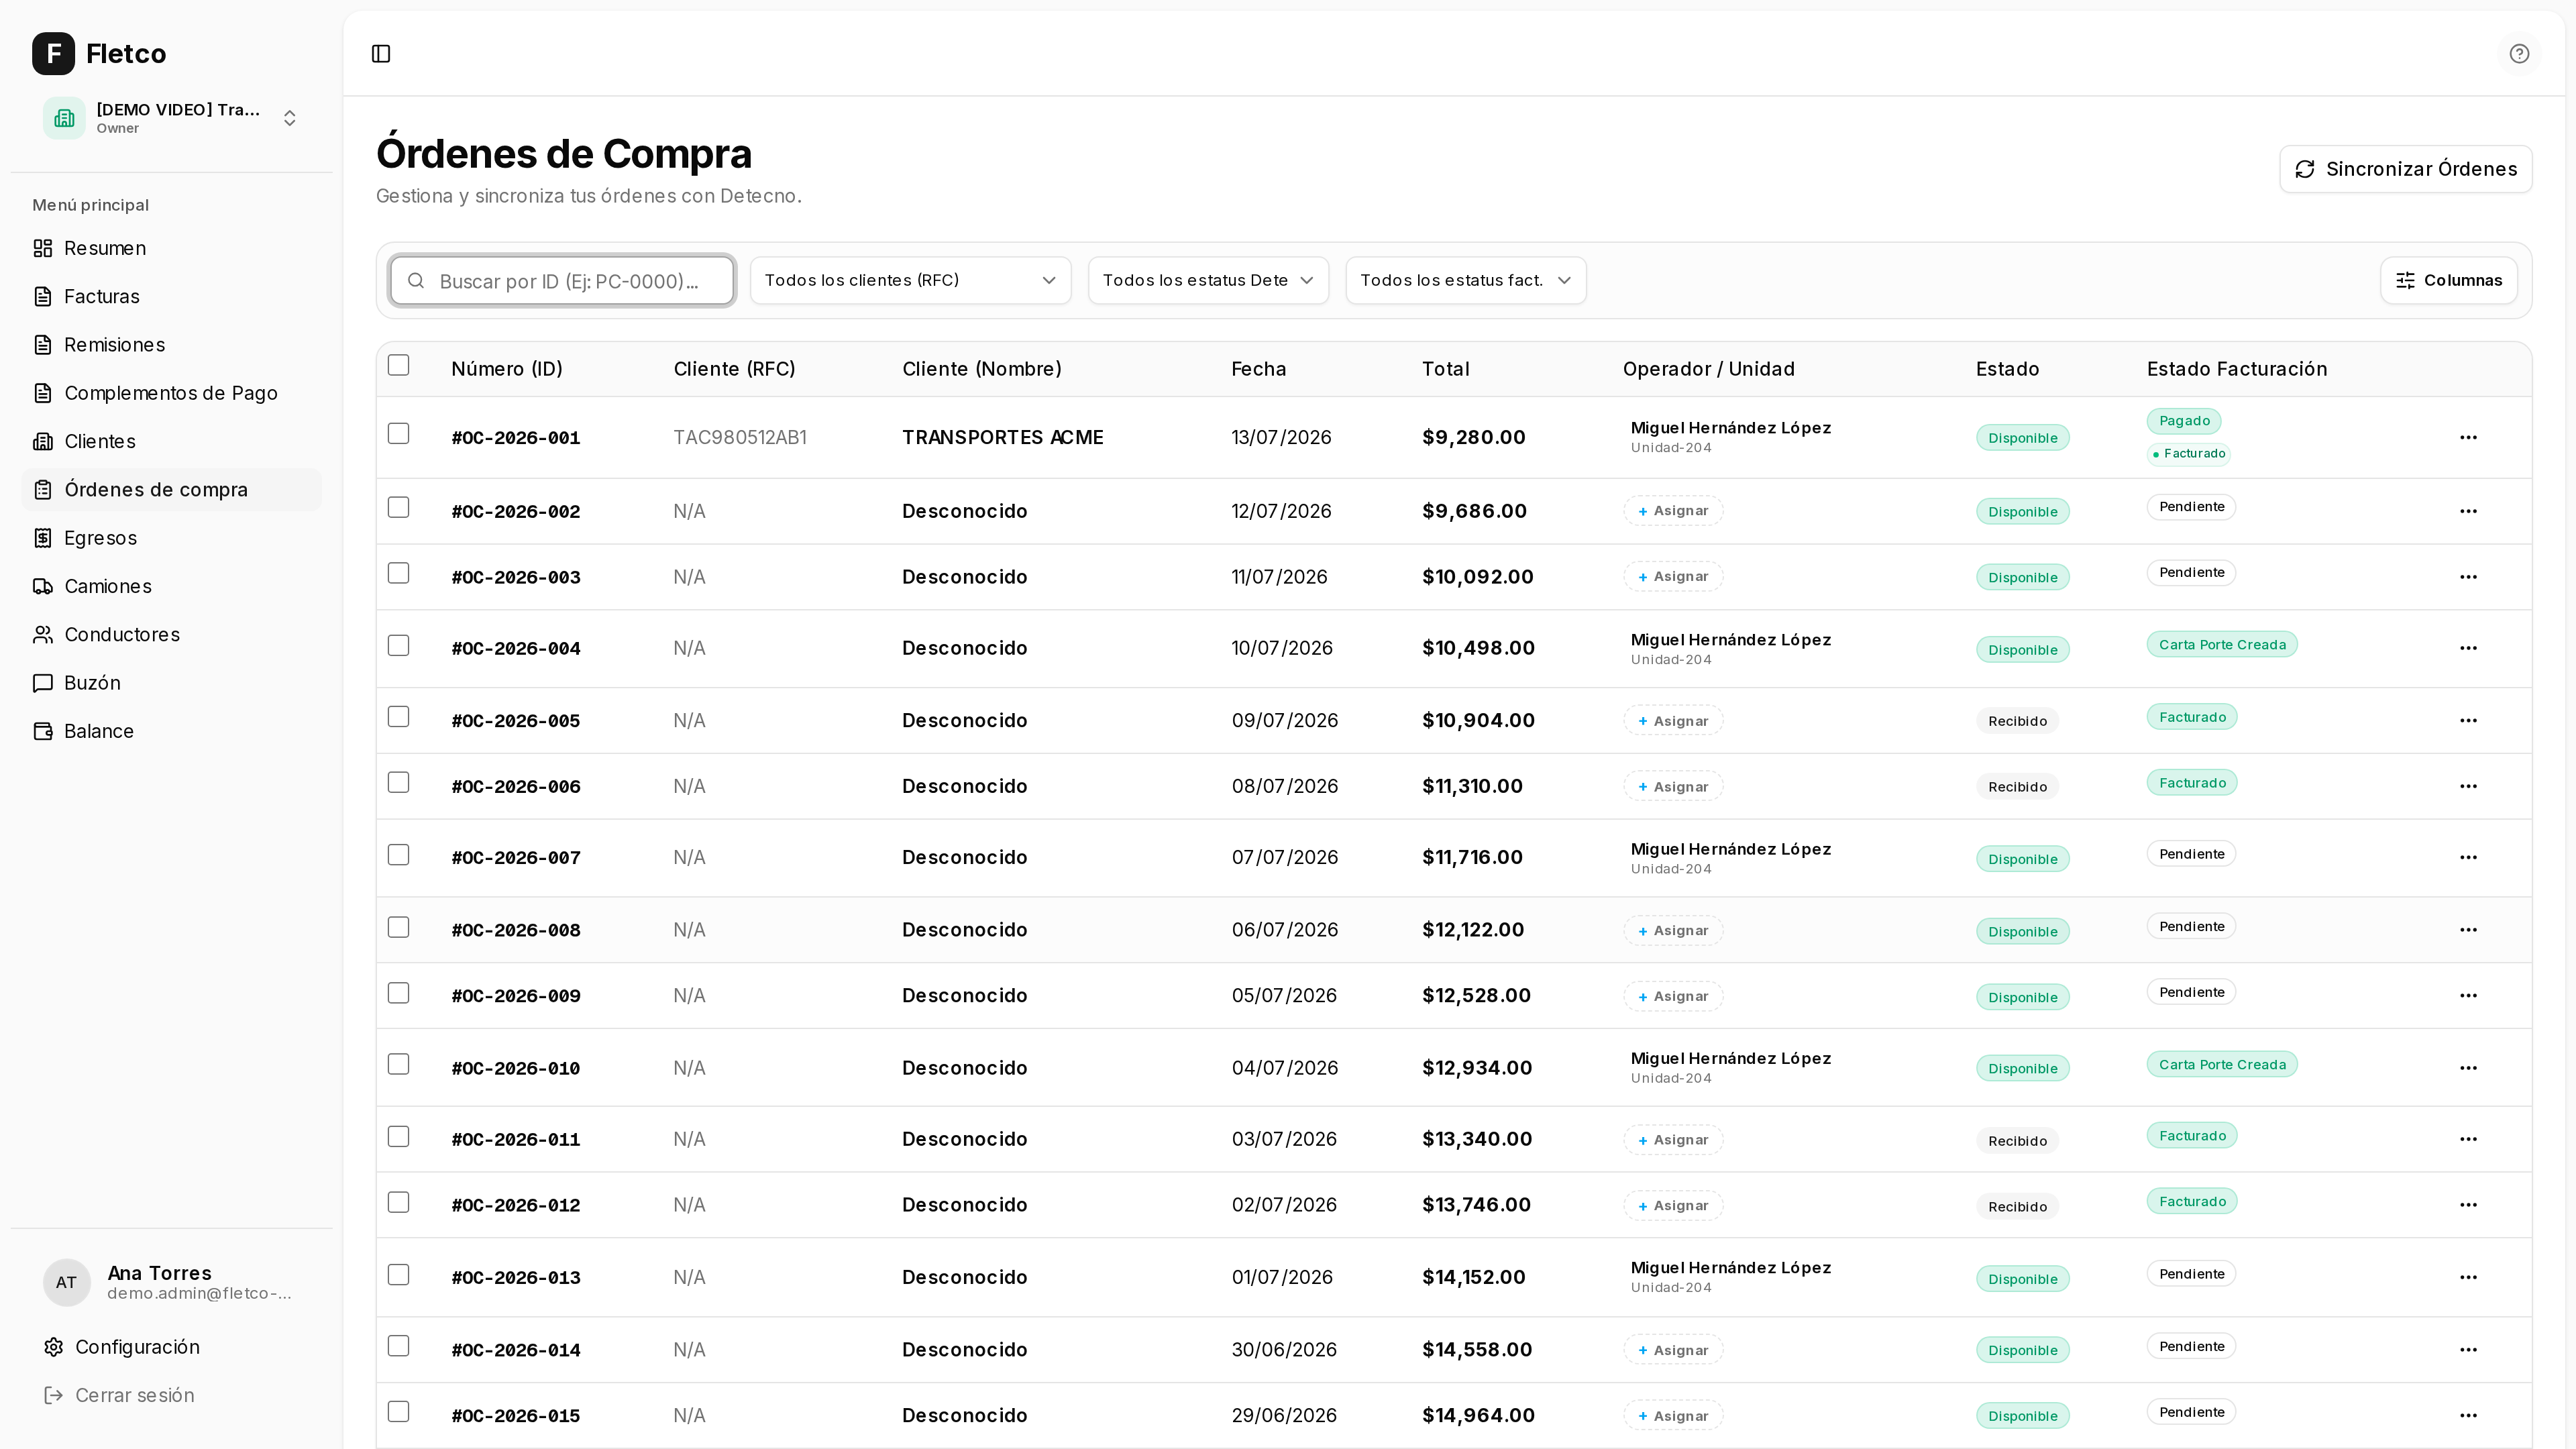Open the Conductores menu item
This screenshot has width=2576, height=1449.
click(x=172, y=635)
